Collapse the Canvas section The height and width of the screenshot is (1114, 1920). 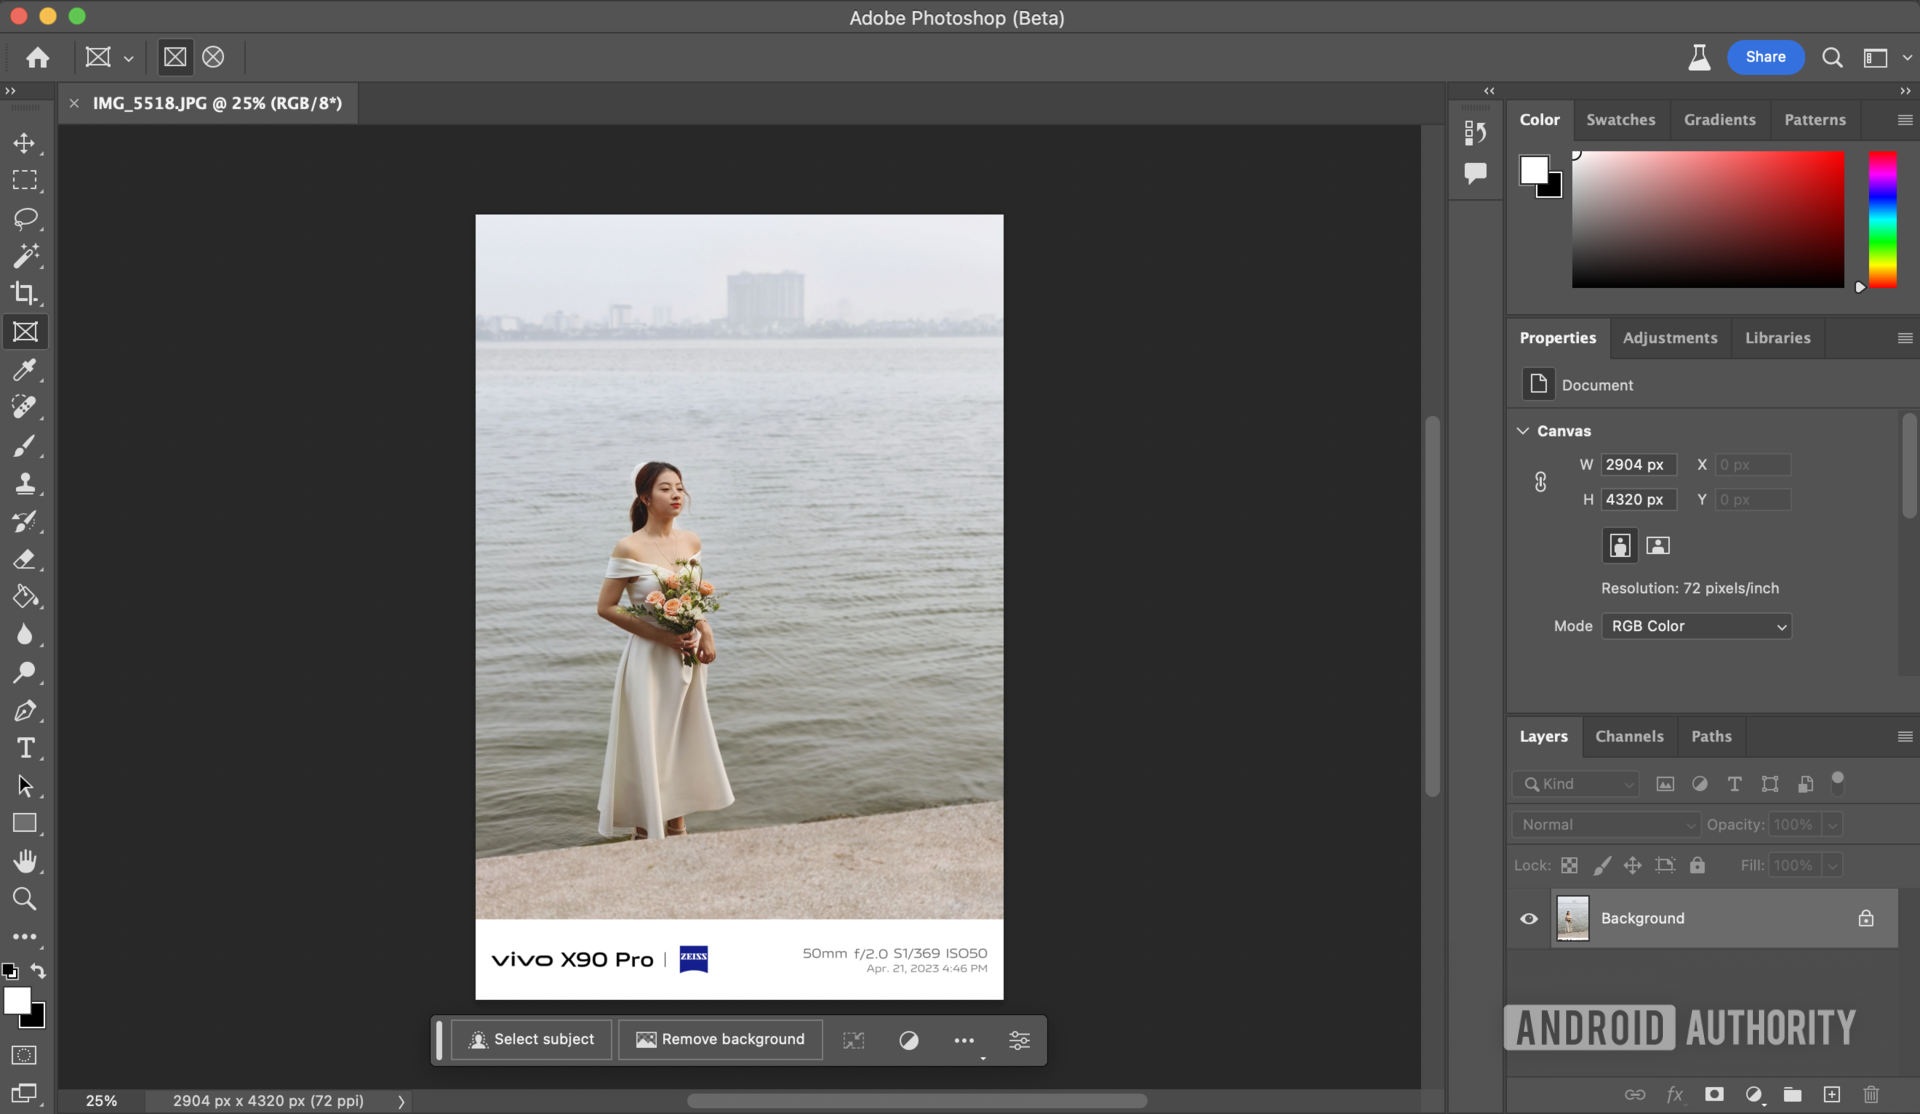click(1523, 431)
